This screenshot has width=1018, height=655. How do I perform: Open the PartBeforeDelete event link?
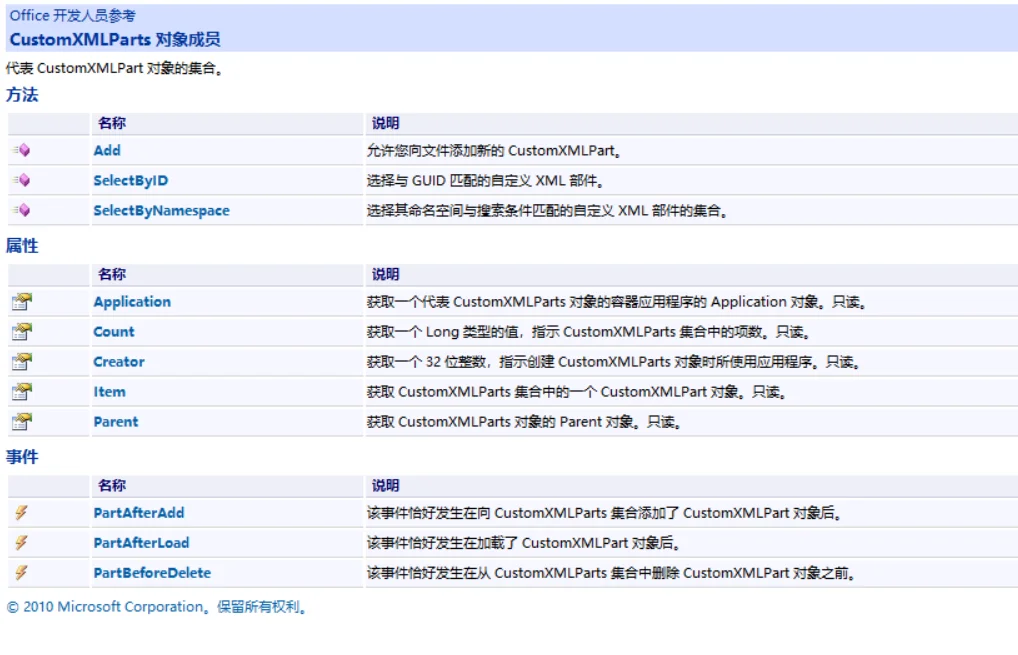[153, 573]
